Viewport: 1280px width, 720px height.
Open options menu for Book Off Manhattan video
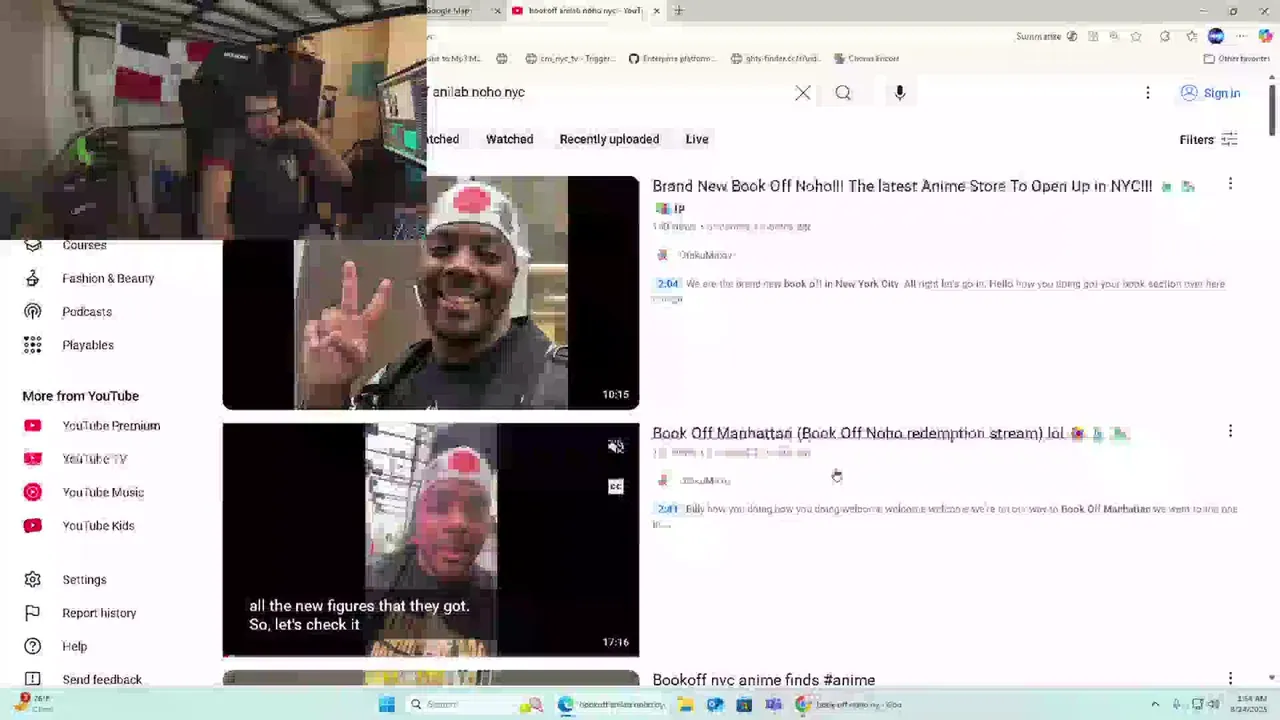(1230, 431)
